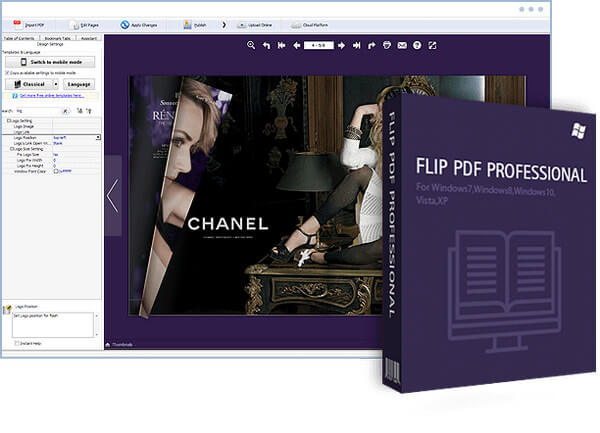Screen dimensions: 600x433
Task: Click the page number input box
Action: [x=318, y=46]
